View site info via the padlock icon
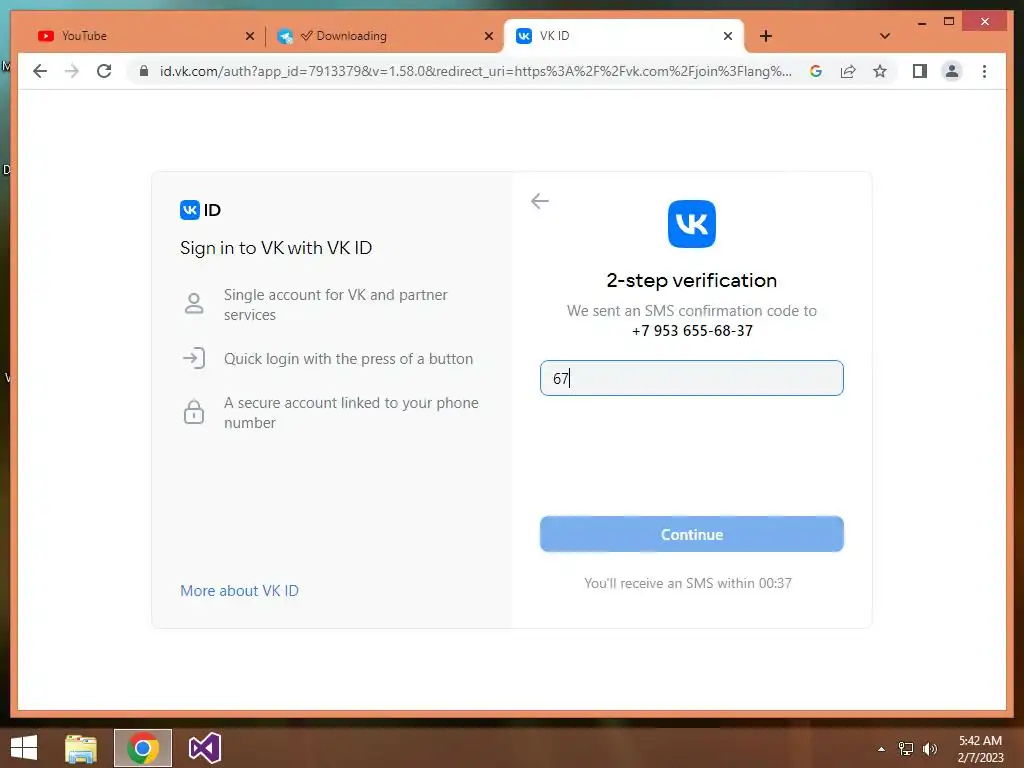This screenshot has height=768, width=1024. (144, 71)
